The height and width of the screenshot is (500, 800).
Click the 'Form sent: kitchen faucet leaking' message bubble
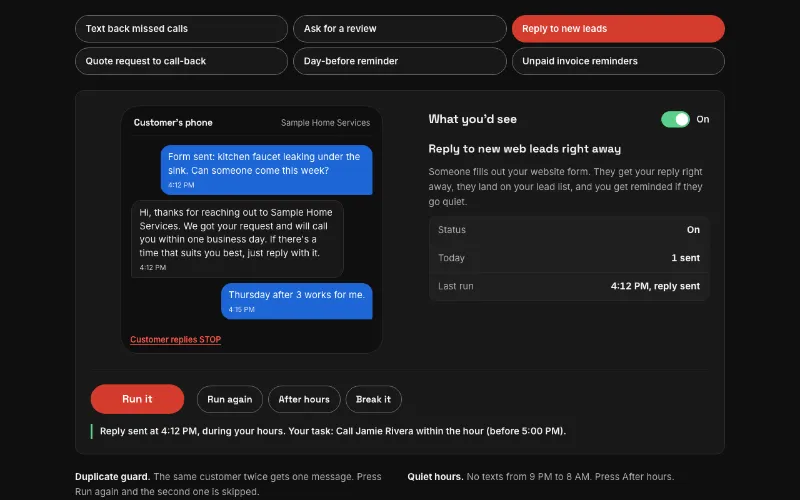click(x=266, y=170)
